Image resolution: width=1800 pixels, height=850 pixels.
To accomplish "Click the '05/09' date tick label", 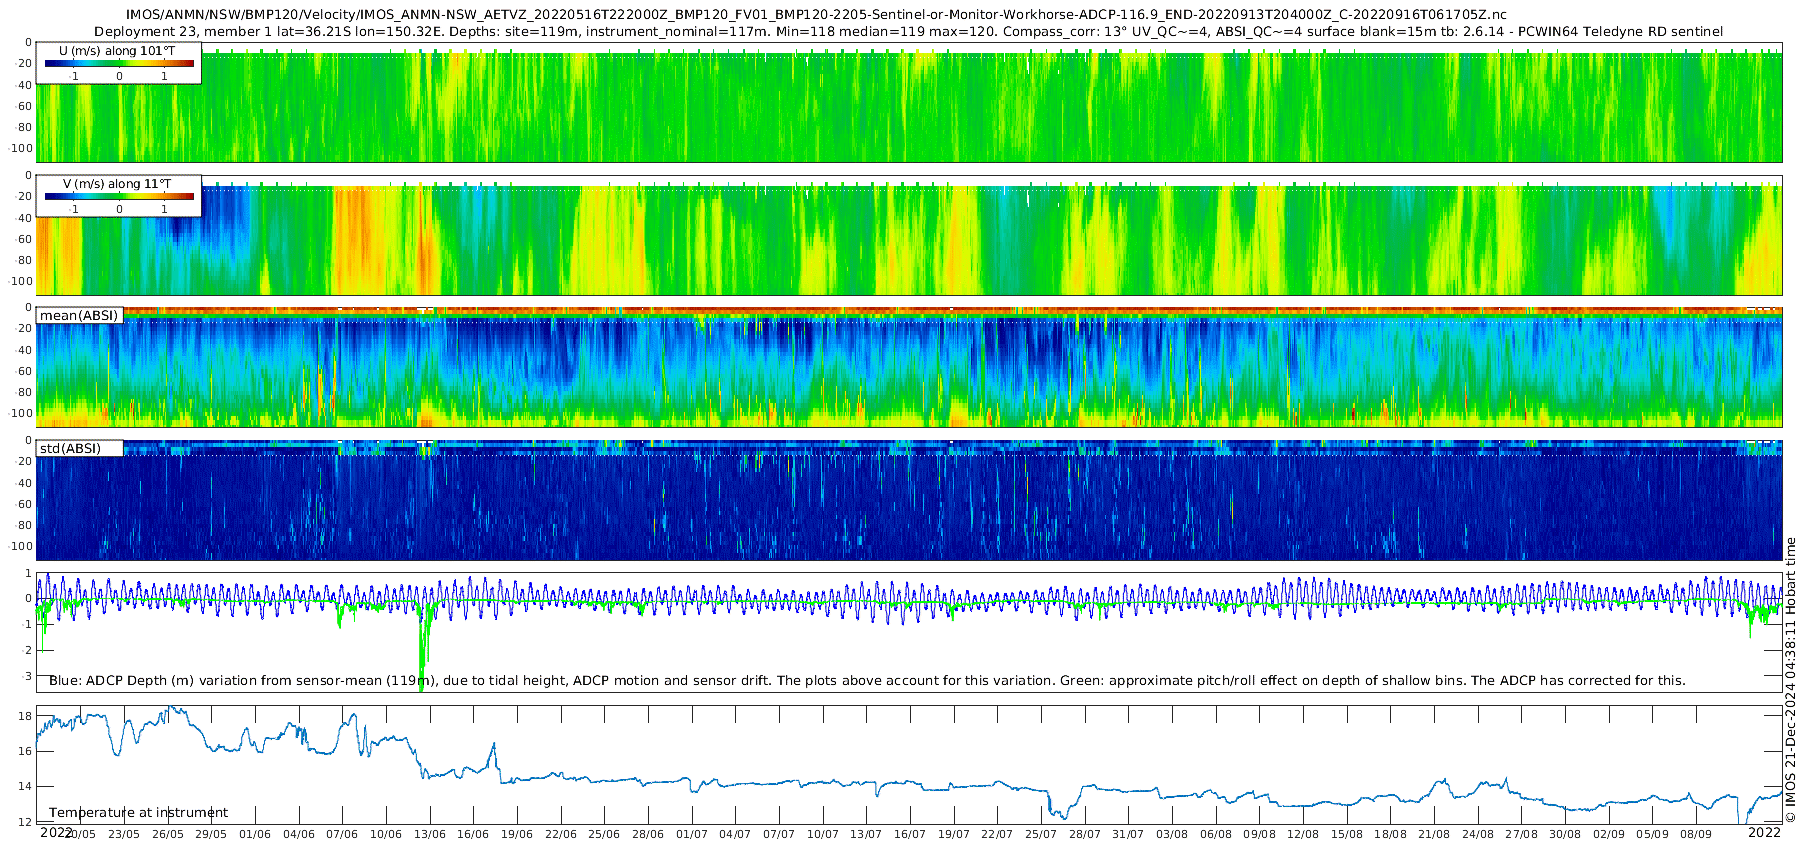I will pyautogui.click(x=1653, y=834).
